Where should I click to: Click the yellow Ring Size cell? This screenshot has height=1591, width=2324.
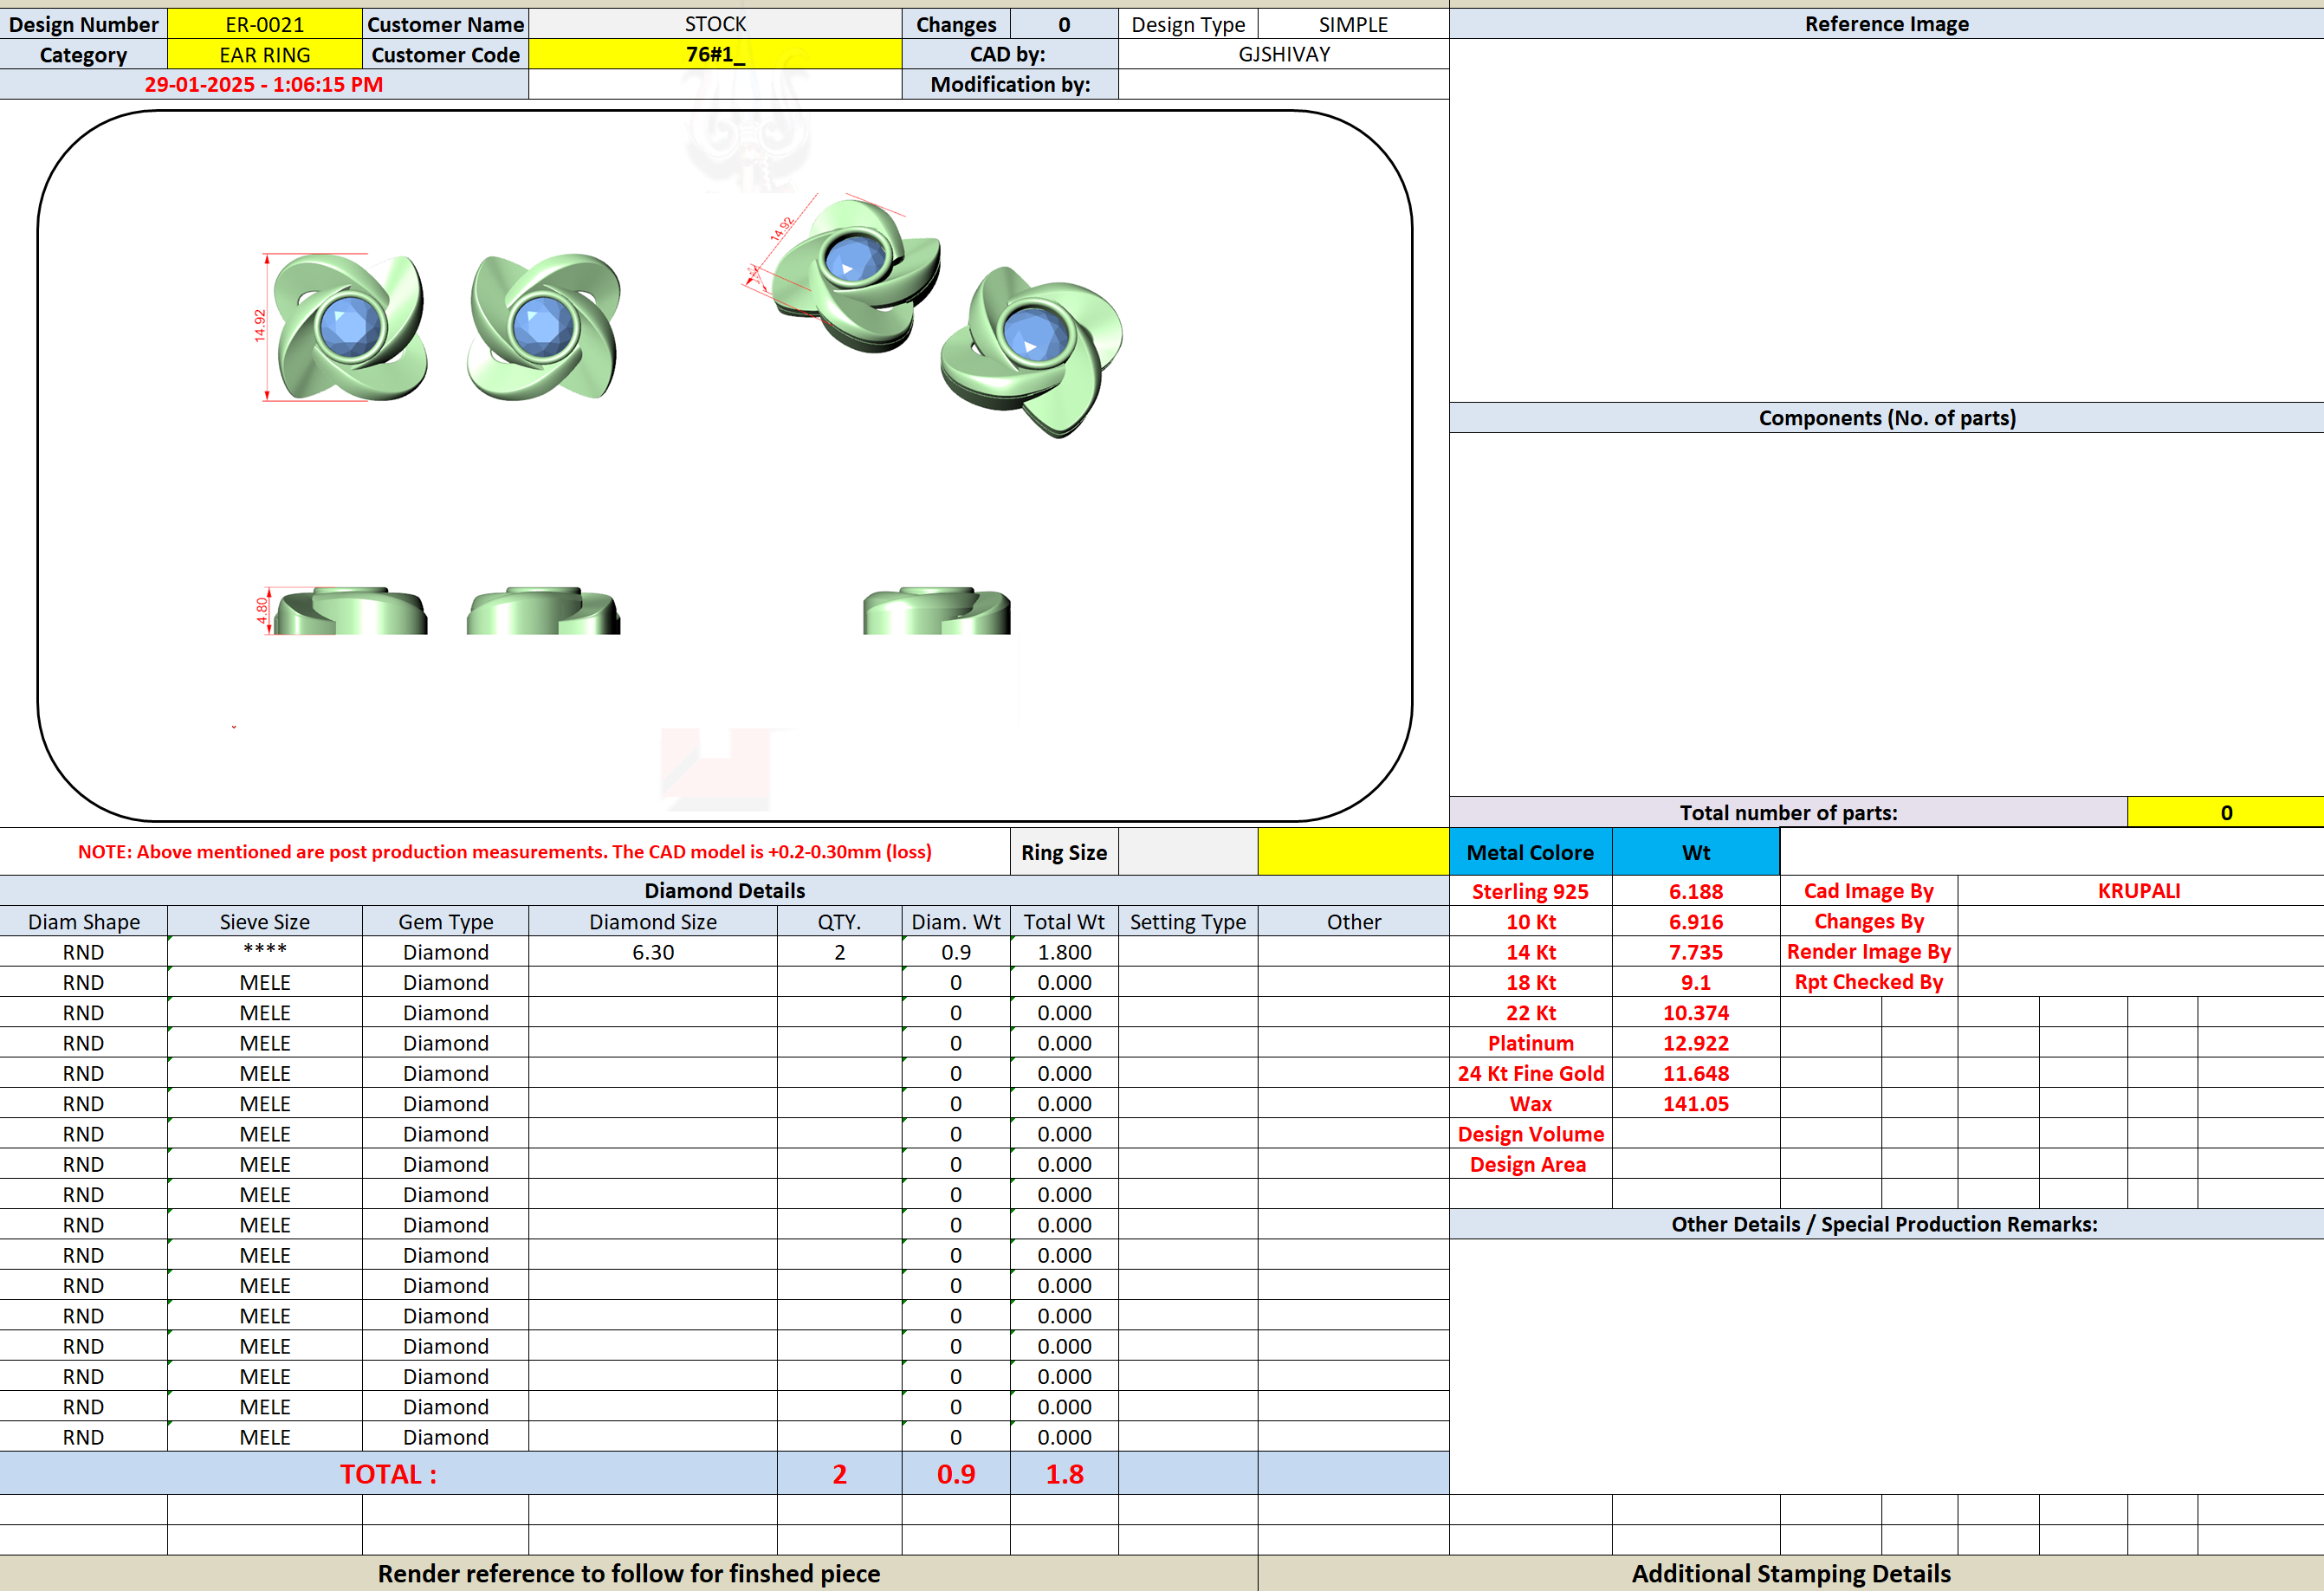pyautogui.click(x=1353, y=852)
